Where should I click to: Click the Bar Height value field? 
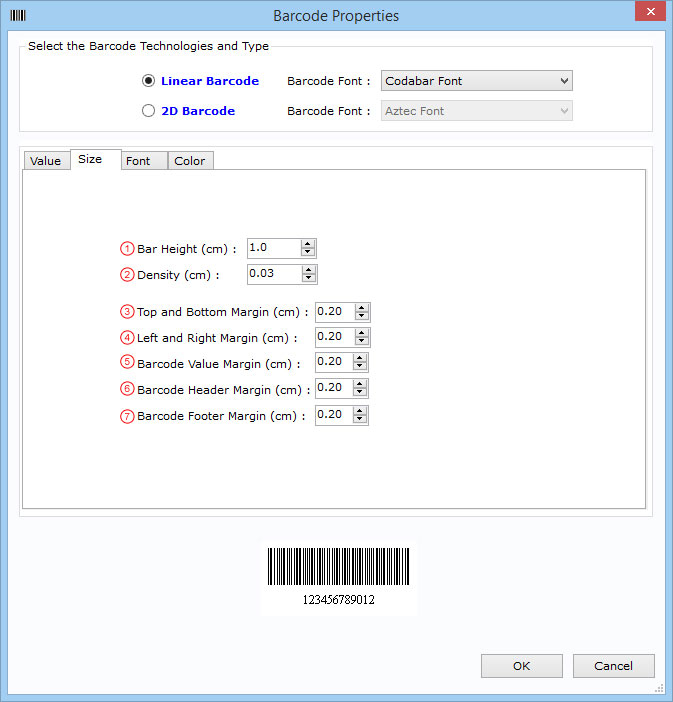274,248
